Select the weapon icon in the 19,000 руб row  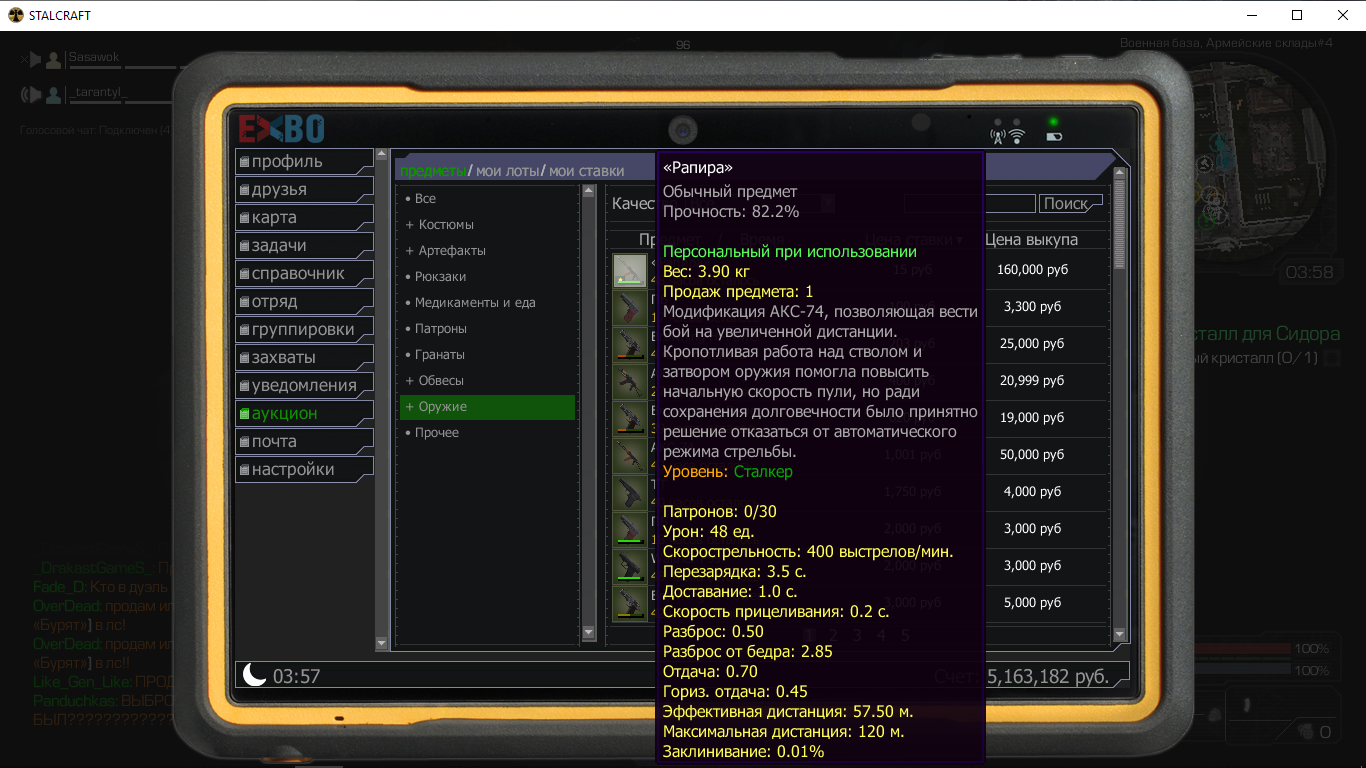click(x=630, y=419)
